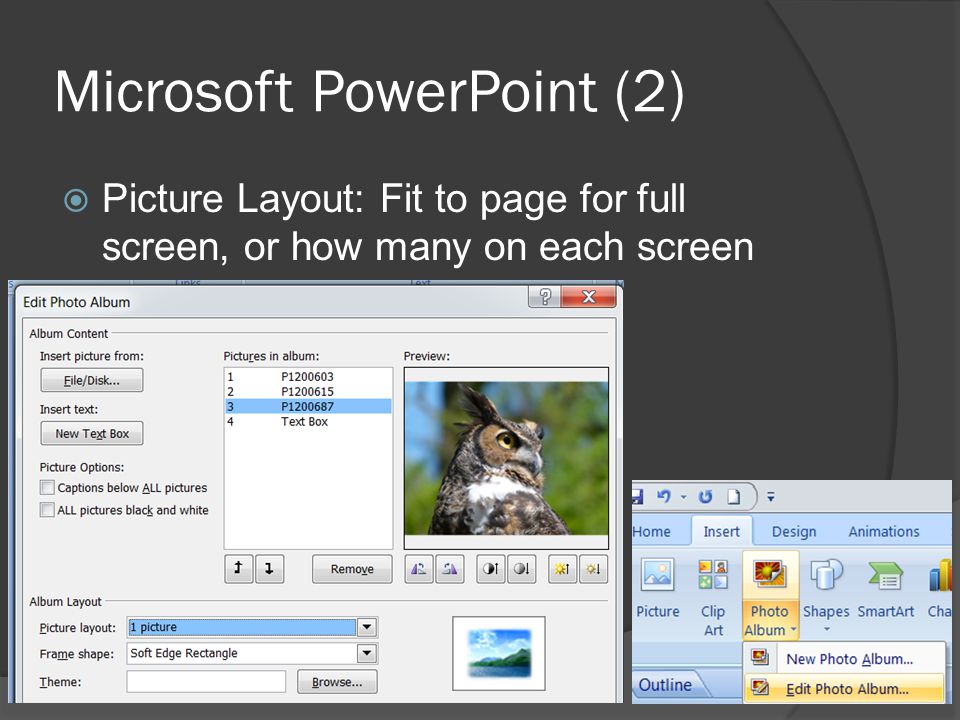Click the Soft Edge Rectangle frame shape box

[242, 653]
